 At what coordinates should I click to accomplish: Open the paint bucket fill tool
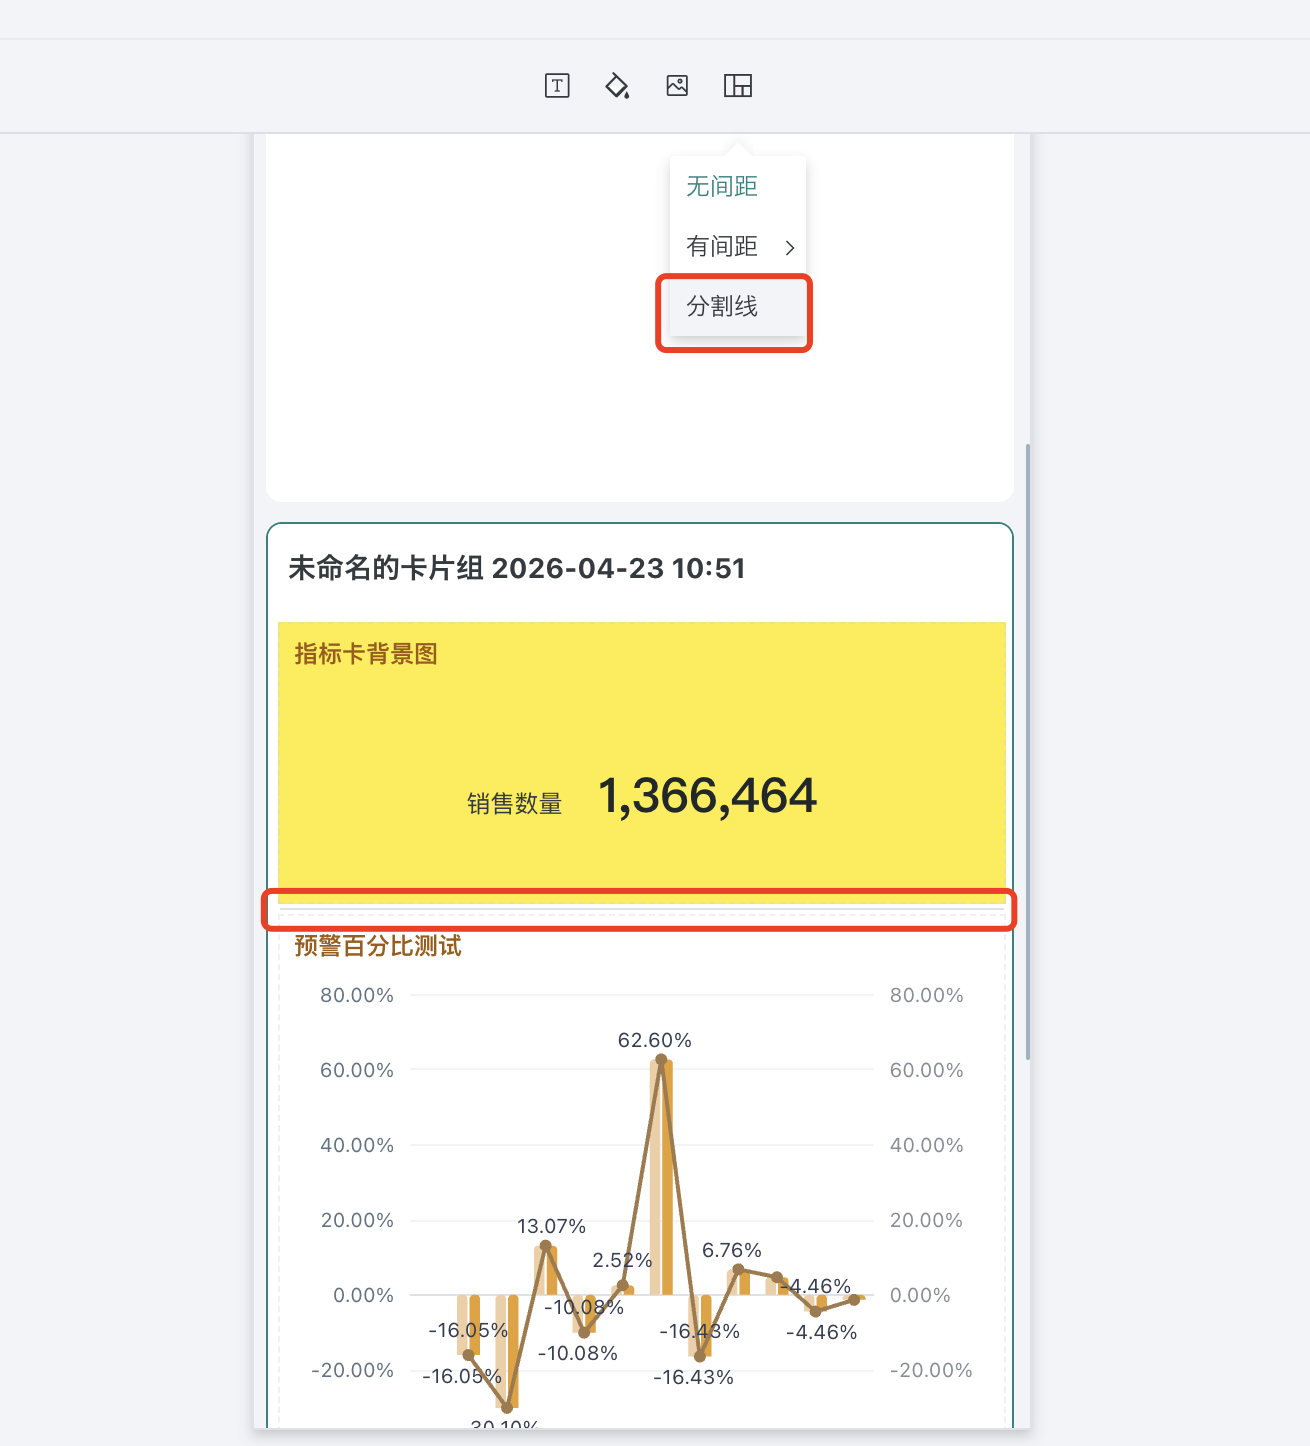tap(616, 86)
